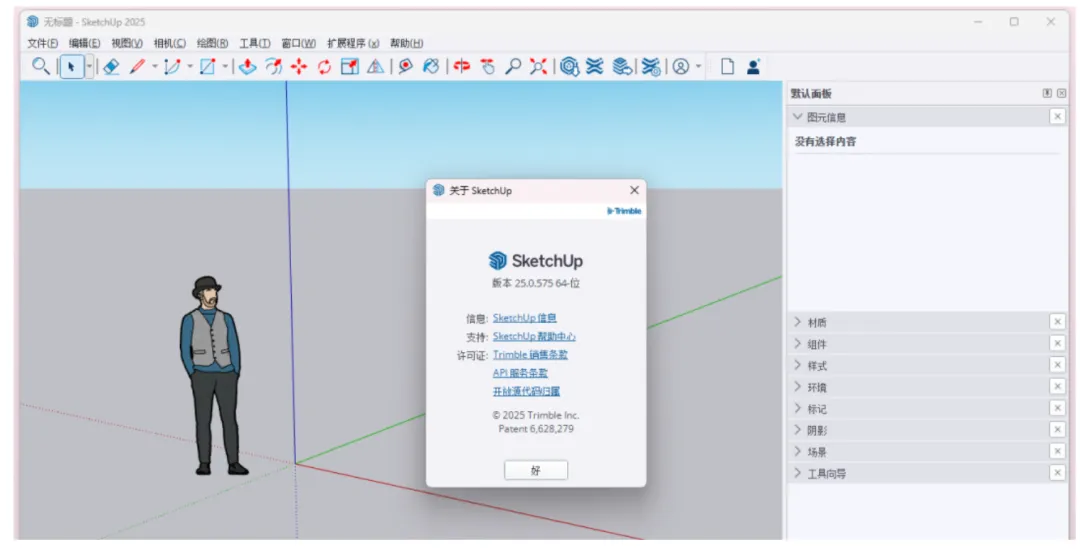Select the Paint Bucket tool

pos(431,66)
